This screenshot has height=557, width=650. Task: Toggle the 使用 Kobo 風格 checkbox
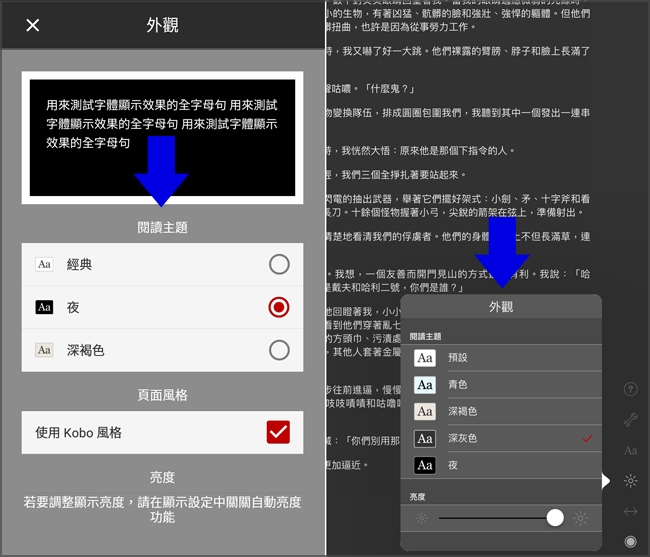278,432
